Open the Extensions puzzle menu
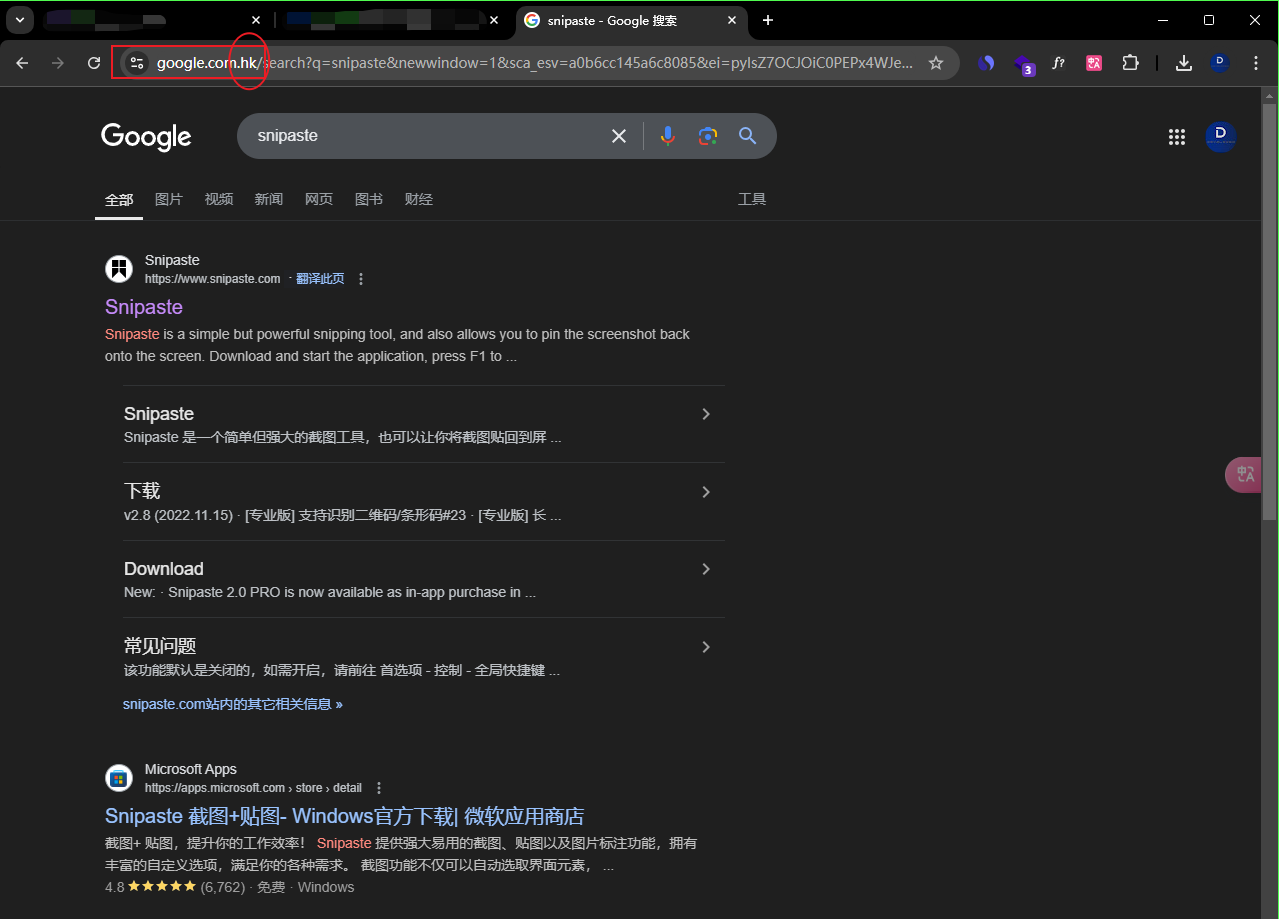The image size is (1279, 919). coord(1130,63)
